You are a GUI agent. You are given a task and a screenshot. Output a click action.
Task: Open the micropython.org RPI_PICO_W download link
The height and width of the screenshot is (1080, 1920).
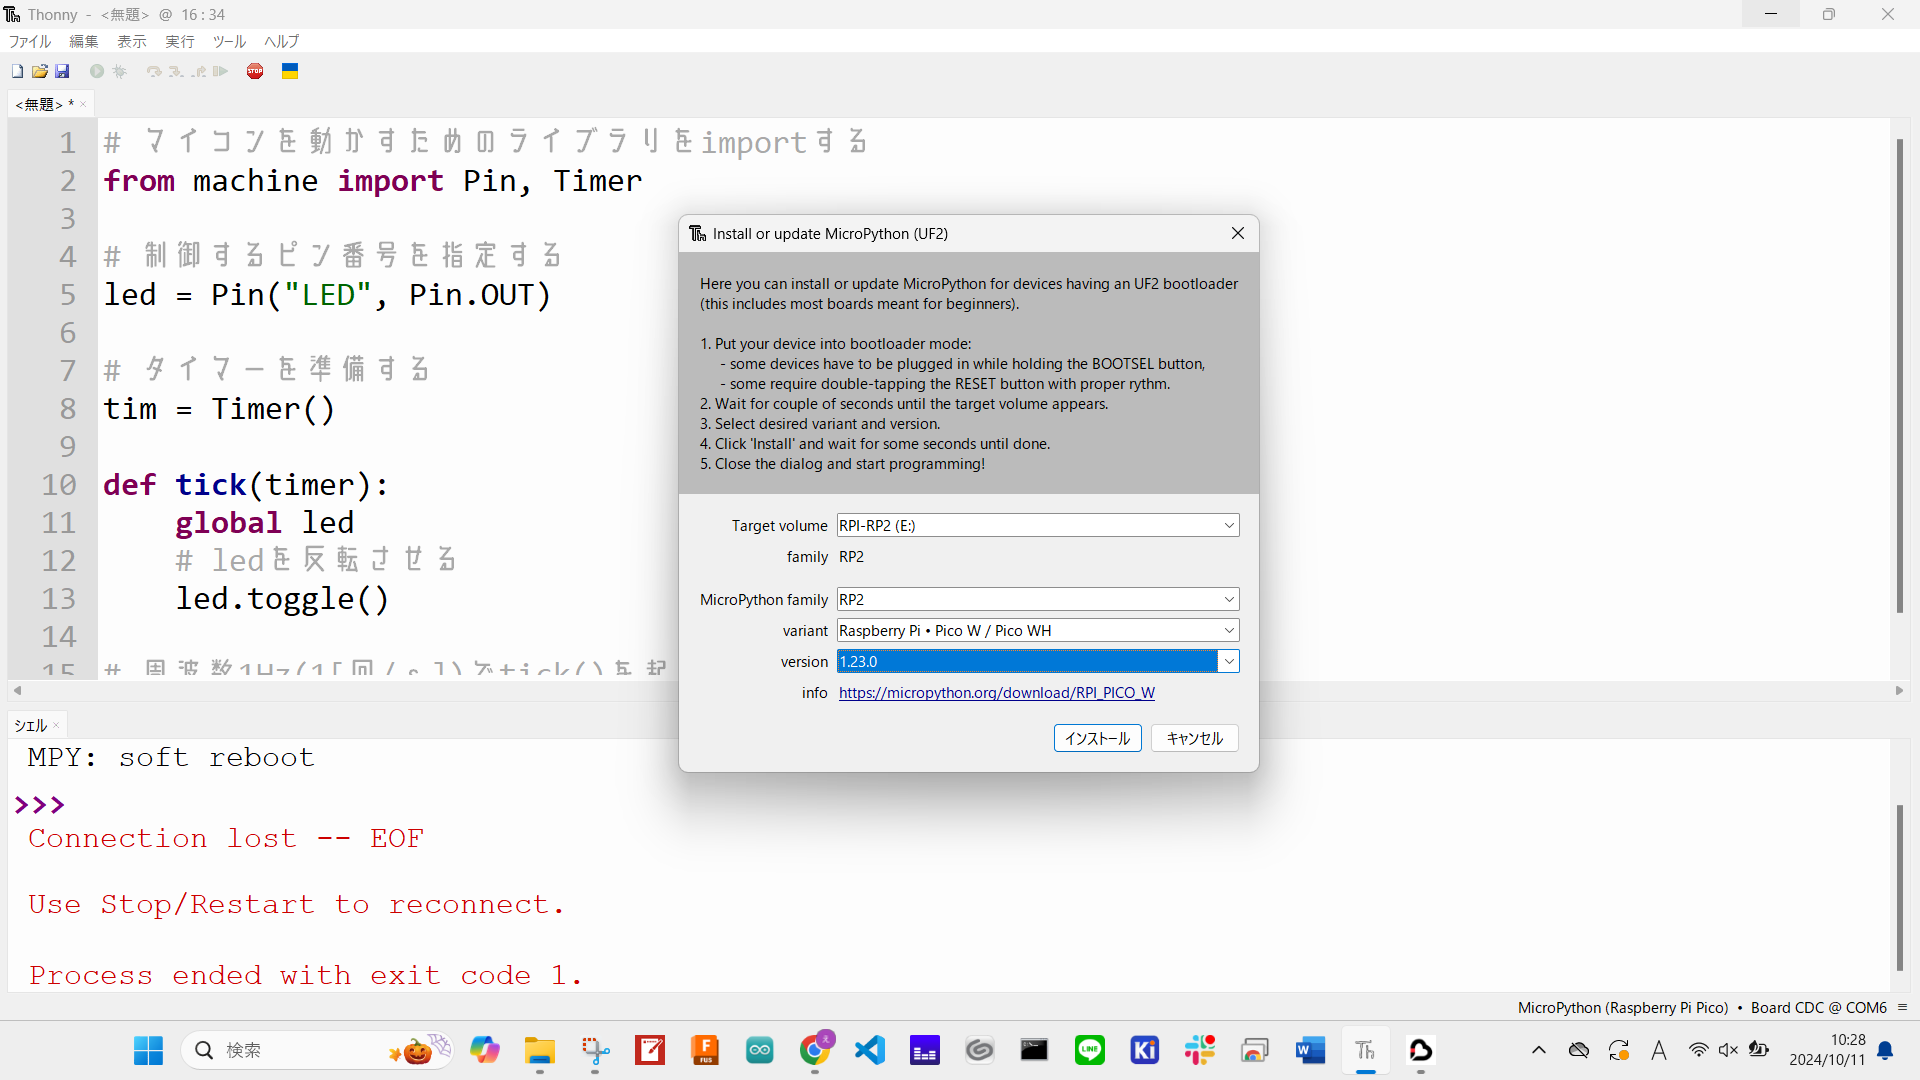(996, 693)
